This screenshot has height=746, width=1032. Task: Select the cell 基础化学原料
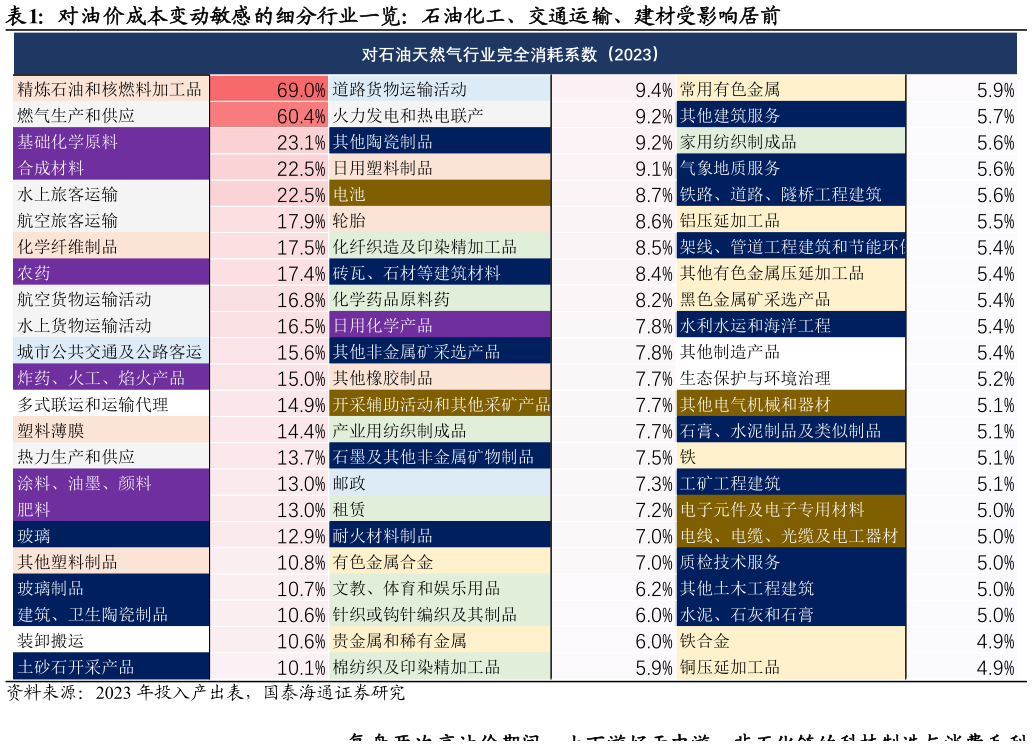[111, 142]
